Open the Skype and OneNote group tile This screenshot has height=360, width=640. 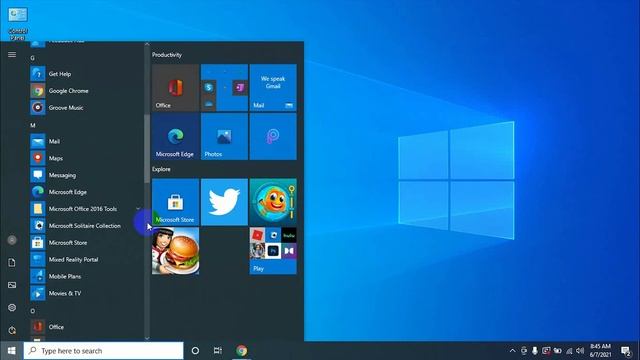tap(224, 87)
